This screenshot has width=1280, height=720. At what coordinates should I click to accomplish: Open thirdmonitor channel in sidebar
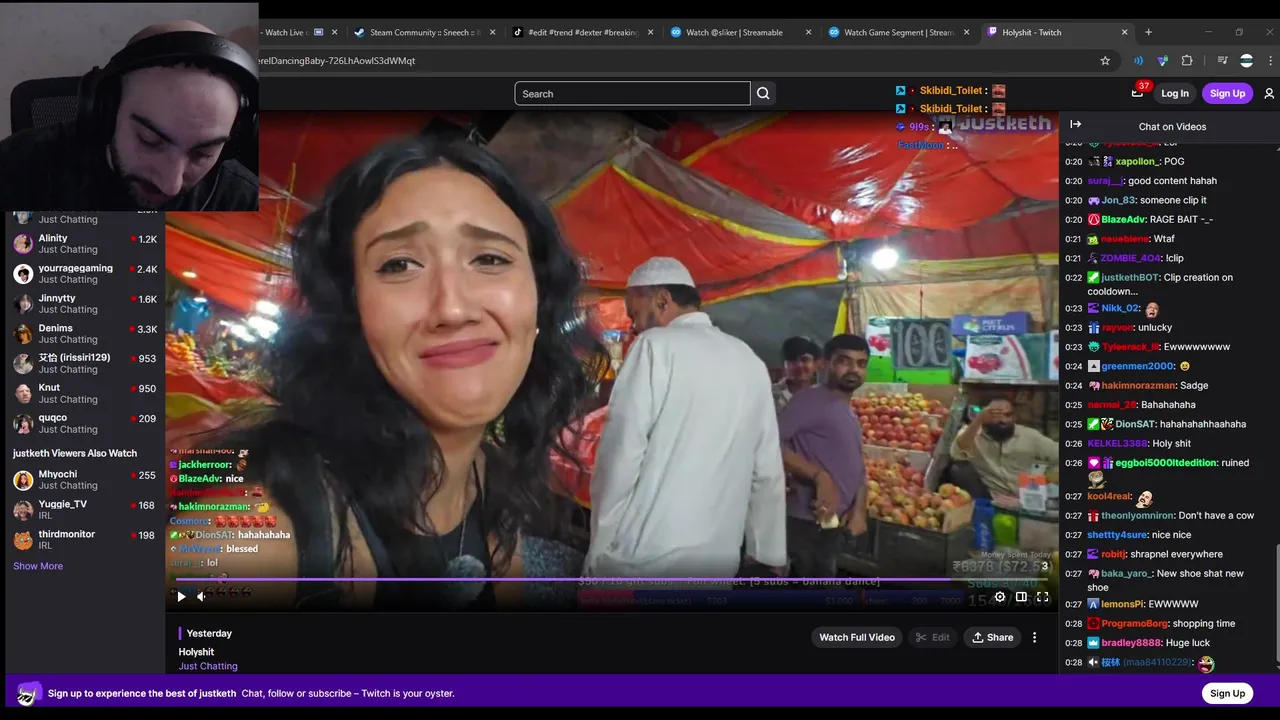(84, 540)
